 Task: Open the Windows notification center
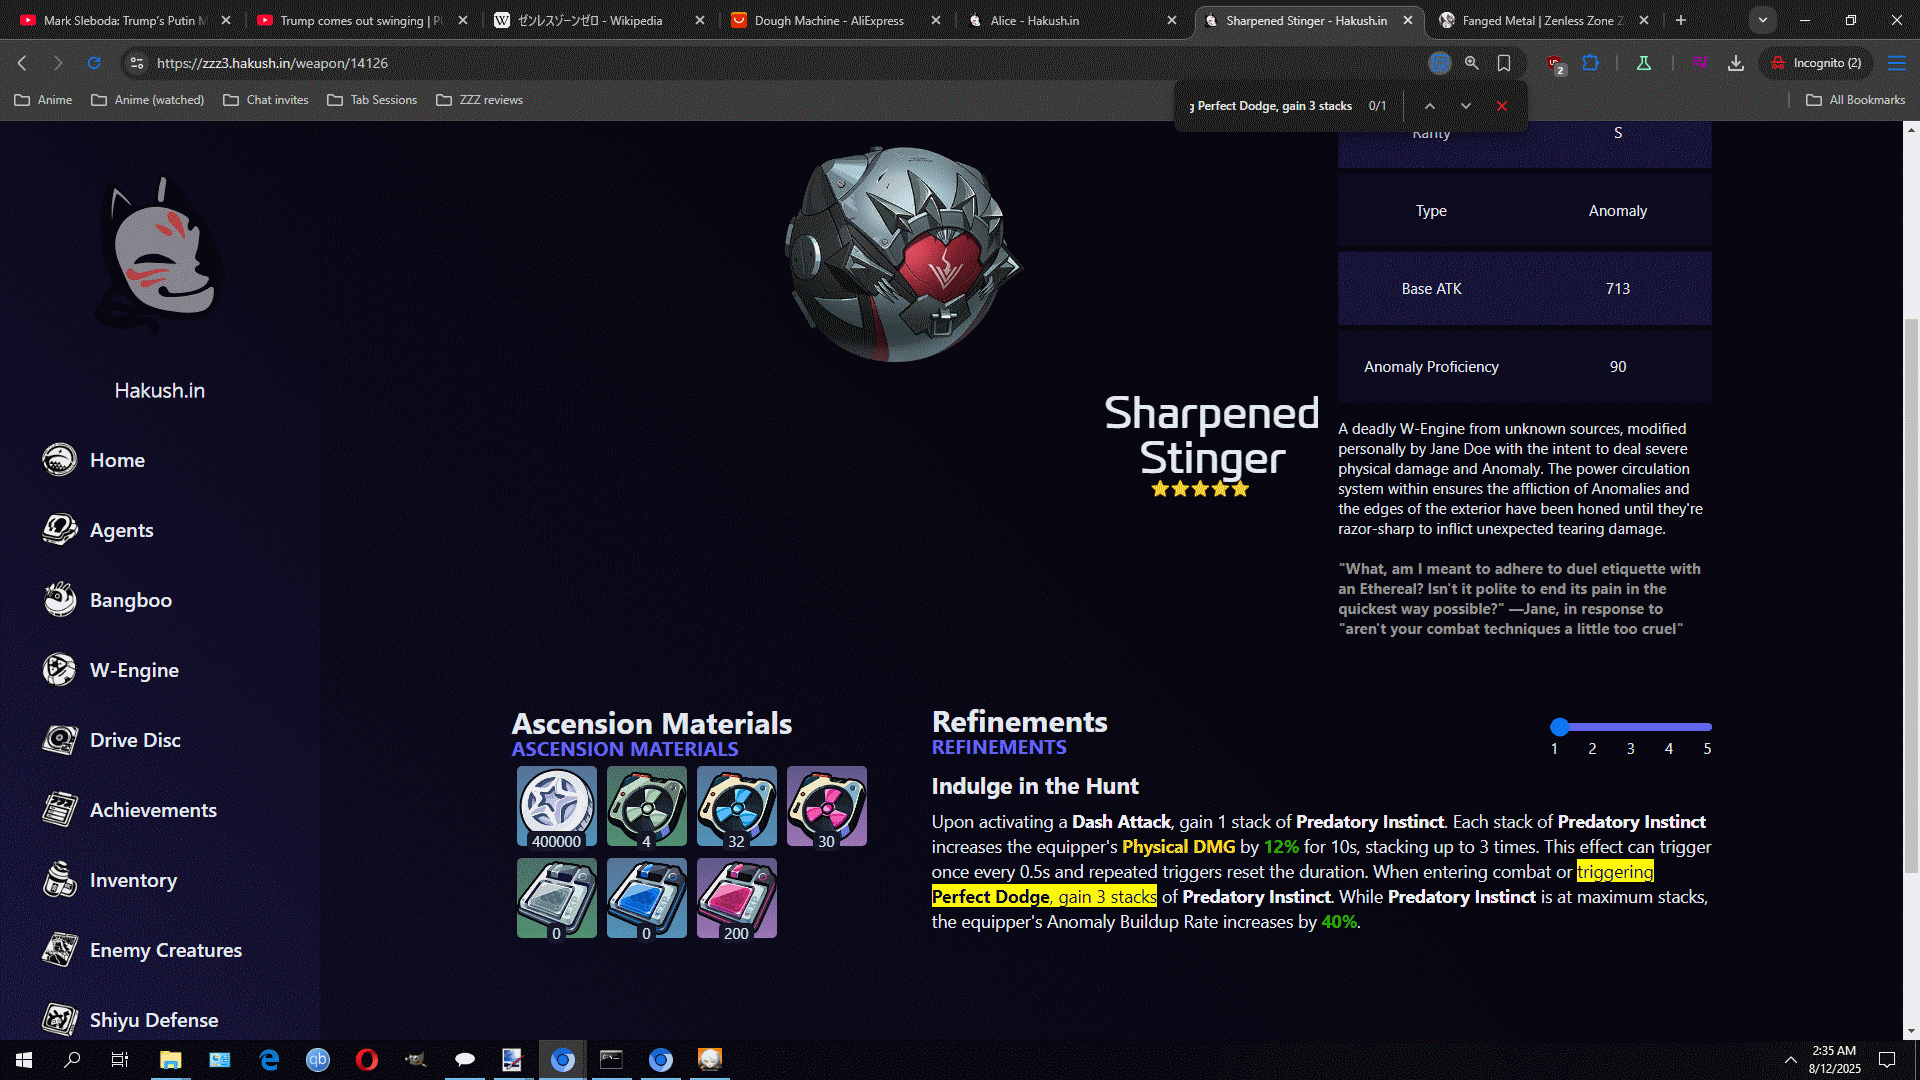coord(1887,1060)
